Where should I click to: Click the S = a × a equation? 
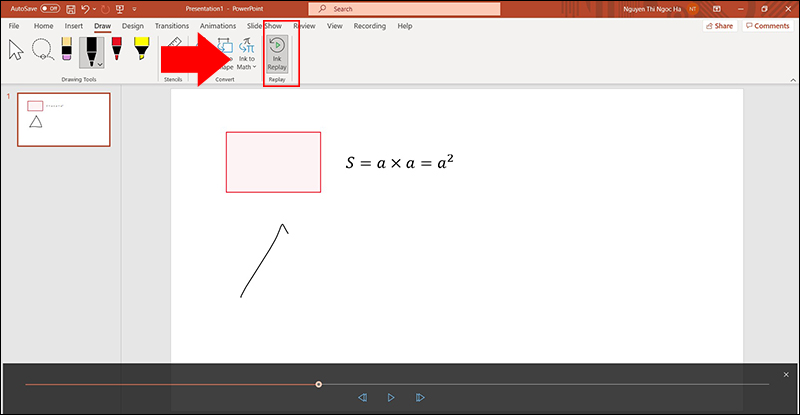point(399,162)
